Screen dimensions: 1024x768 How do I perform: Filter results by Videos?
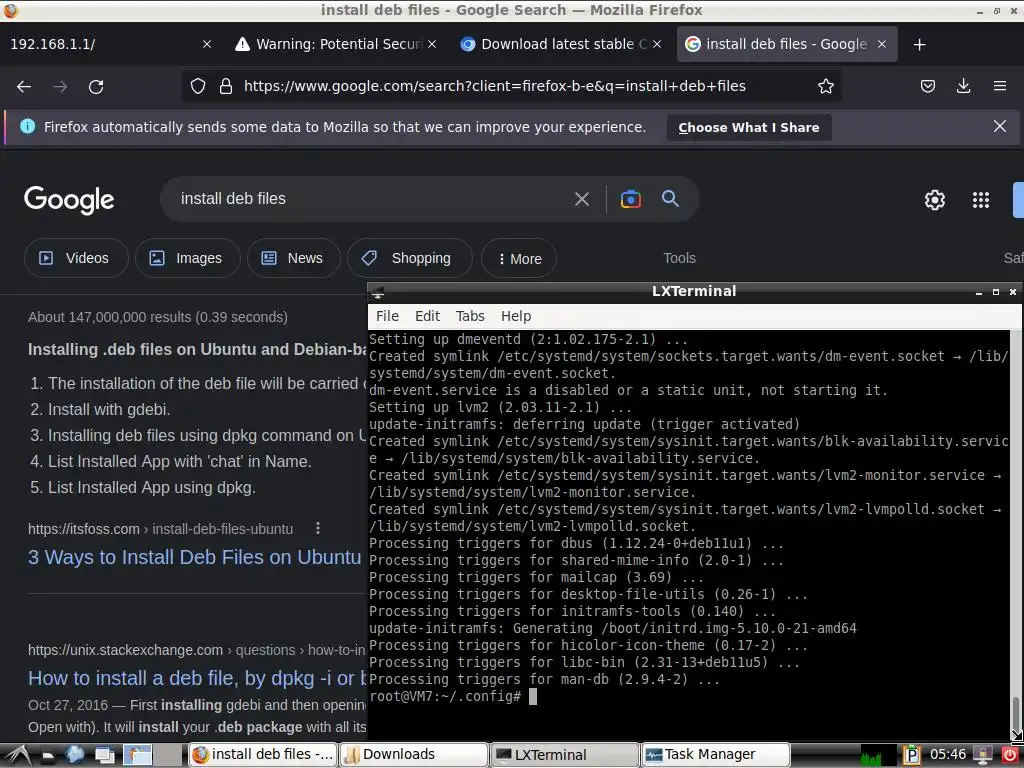coord(76,258)
